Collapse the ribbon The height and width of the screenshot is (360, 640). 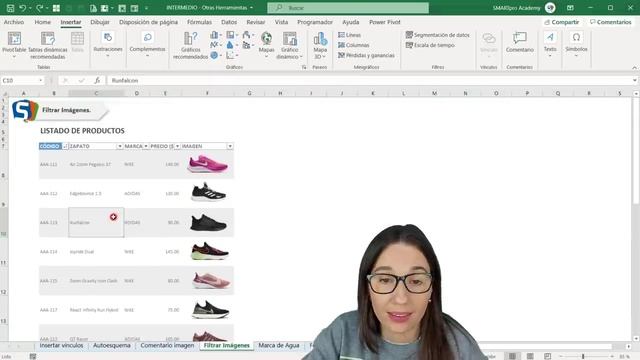click(x=634, y=67)
